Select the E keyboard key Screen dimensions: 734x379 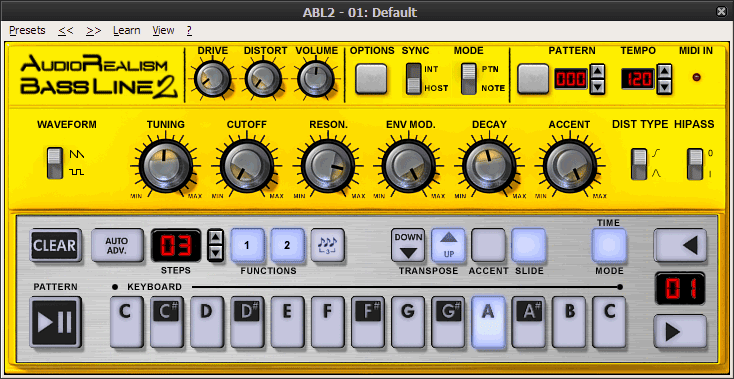click(287, 322)
